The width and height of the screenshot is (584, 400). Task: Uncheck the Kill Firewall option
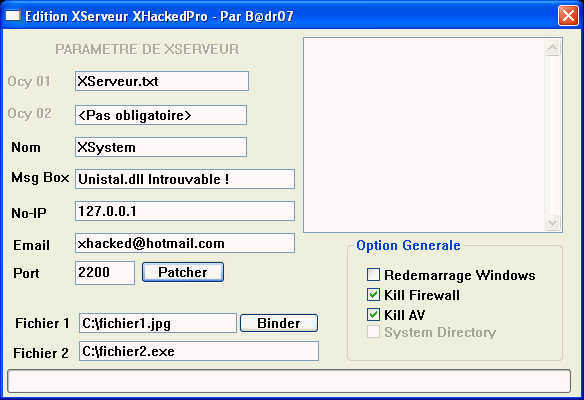click(373, 295)
